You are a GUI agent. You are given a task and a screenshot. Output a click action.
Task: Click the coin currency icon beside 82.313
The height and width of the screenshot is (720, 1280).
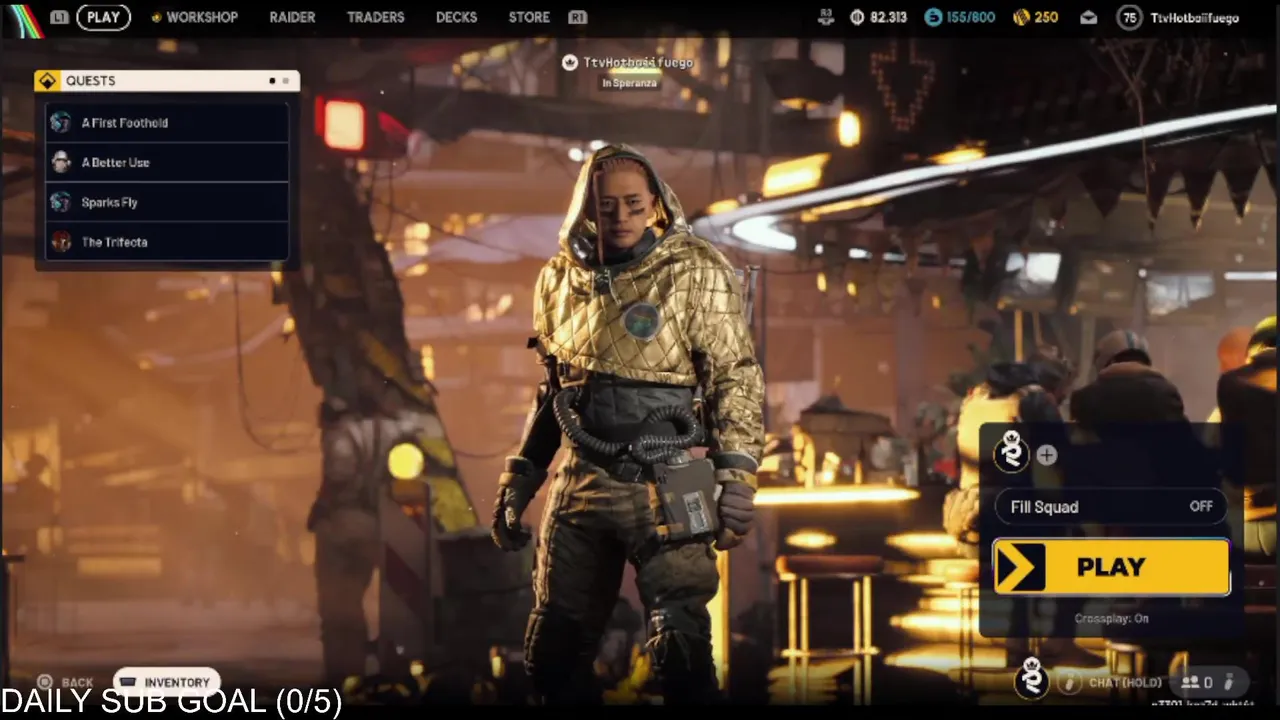(857, 17)
